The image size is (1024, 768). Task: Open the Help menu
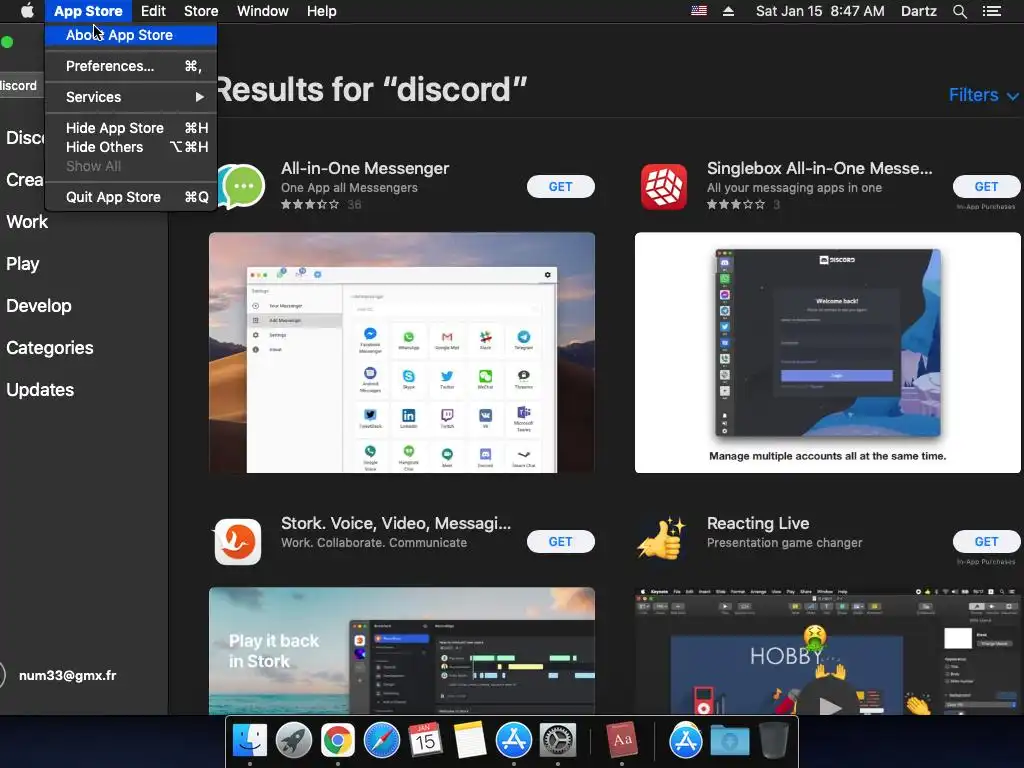coord(322,11)
